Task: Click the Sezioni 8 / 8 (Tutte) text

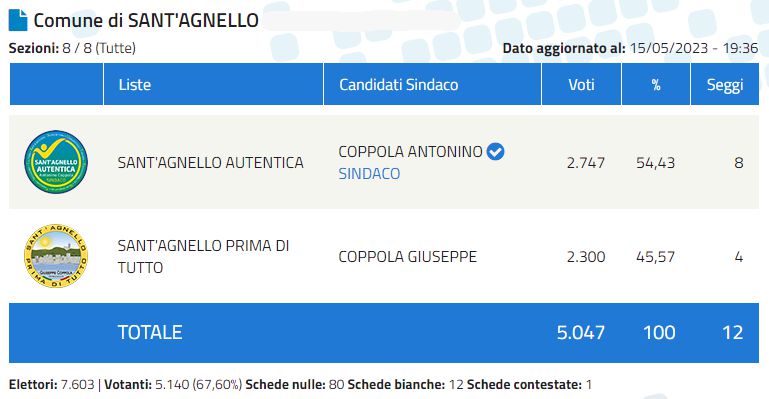Action: (72, 48)
